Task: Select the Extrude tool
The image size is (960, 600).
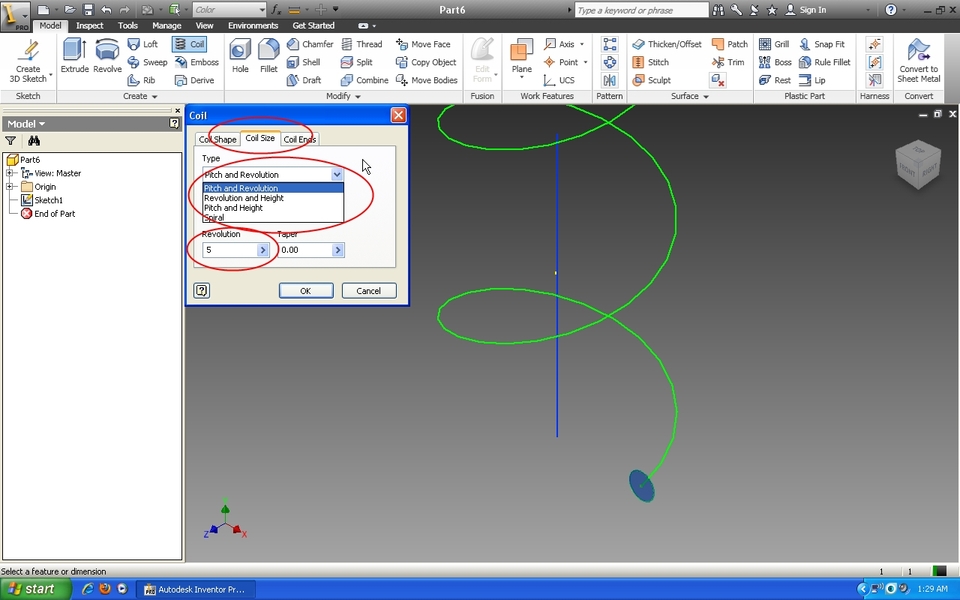Action: point(74,52)
